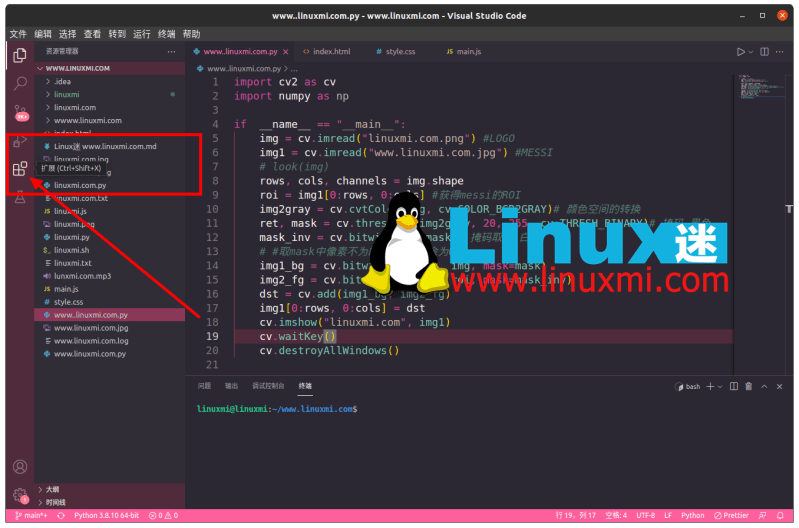Switch to the 输出 panel tab
Screen dimensions: 799x528
[231, 386]
